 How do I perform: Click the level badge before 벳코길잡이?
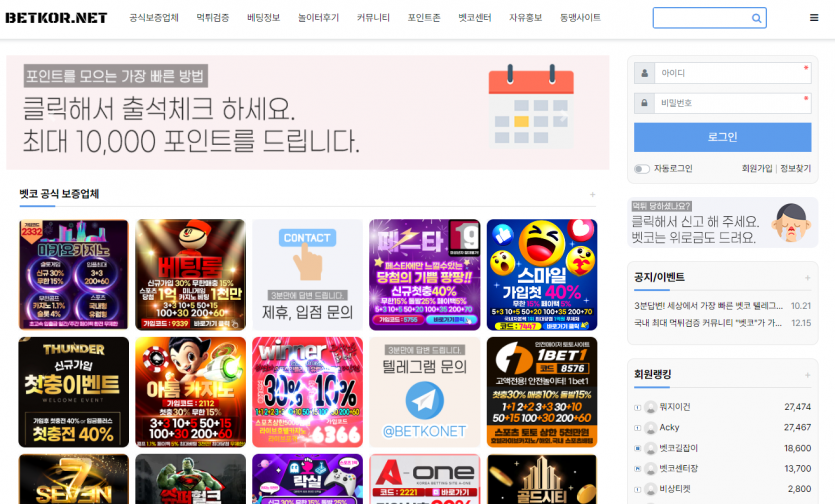point(637,449)
